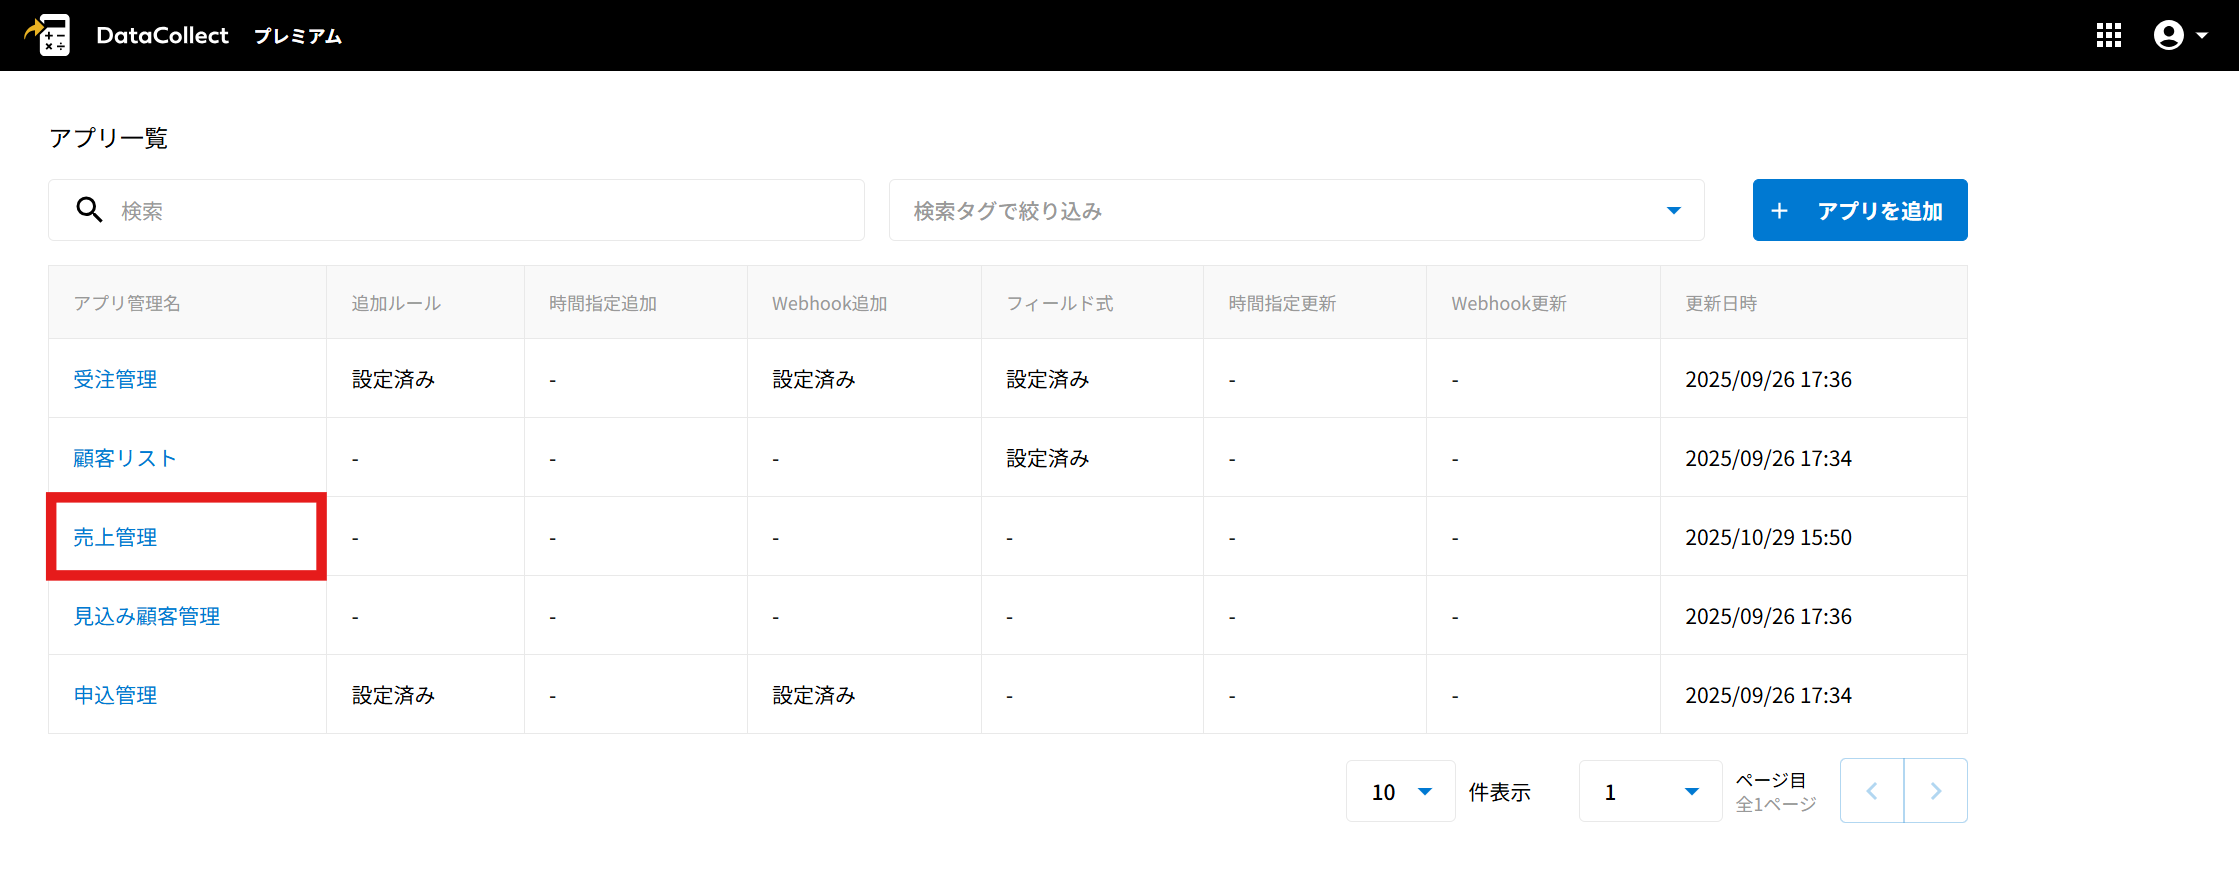The width and height of the screenshot is (2239, 892).
Task: Open the page number dropdown
Action: click(x=1650, y=792)
